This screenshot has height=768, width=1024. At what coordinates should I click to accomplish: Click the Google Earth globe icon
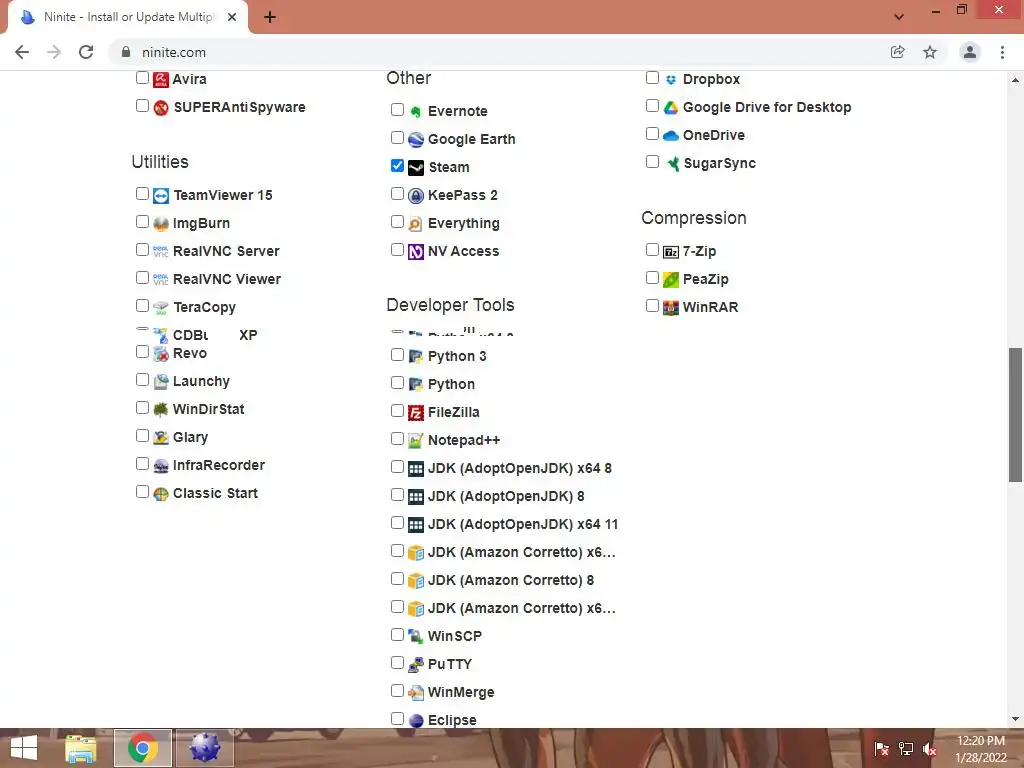tap(416, 140)
